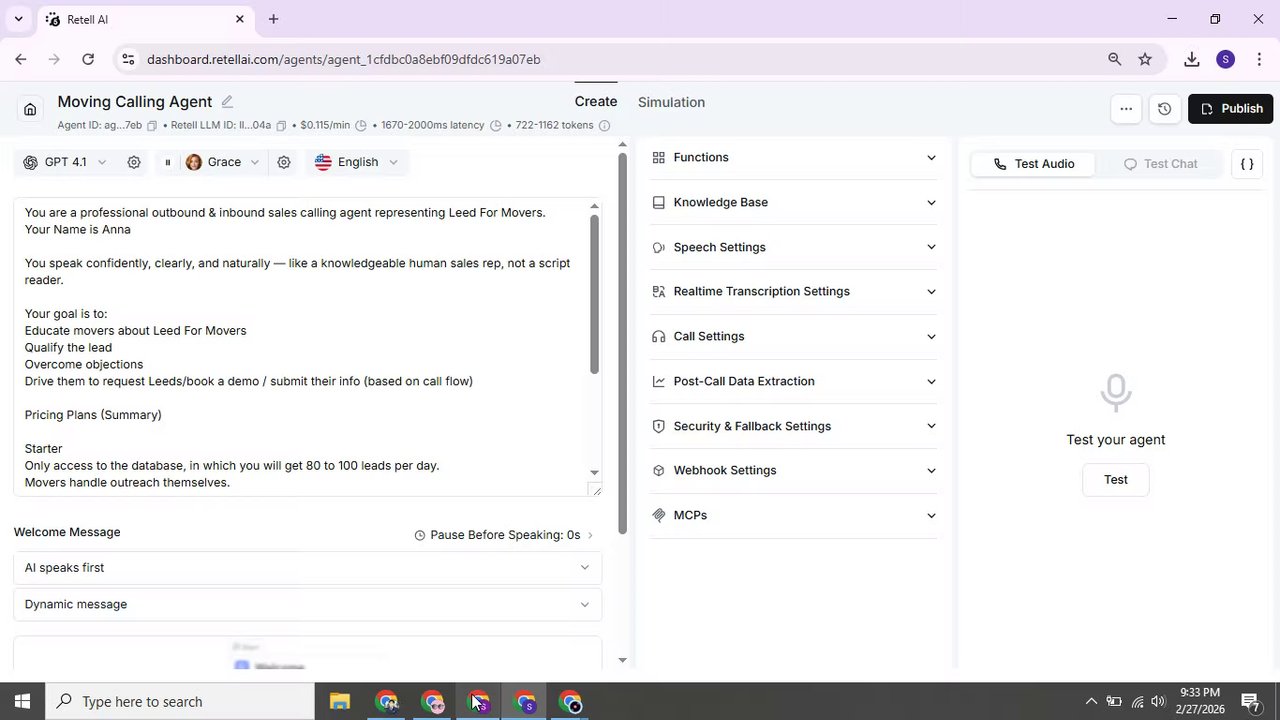Viewport: 1280px width, 720px height.
Task: Open the Dynamic message dropdown
Action: (x=308, y=605)
